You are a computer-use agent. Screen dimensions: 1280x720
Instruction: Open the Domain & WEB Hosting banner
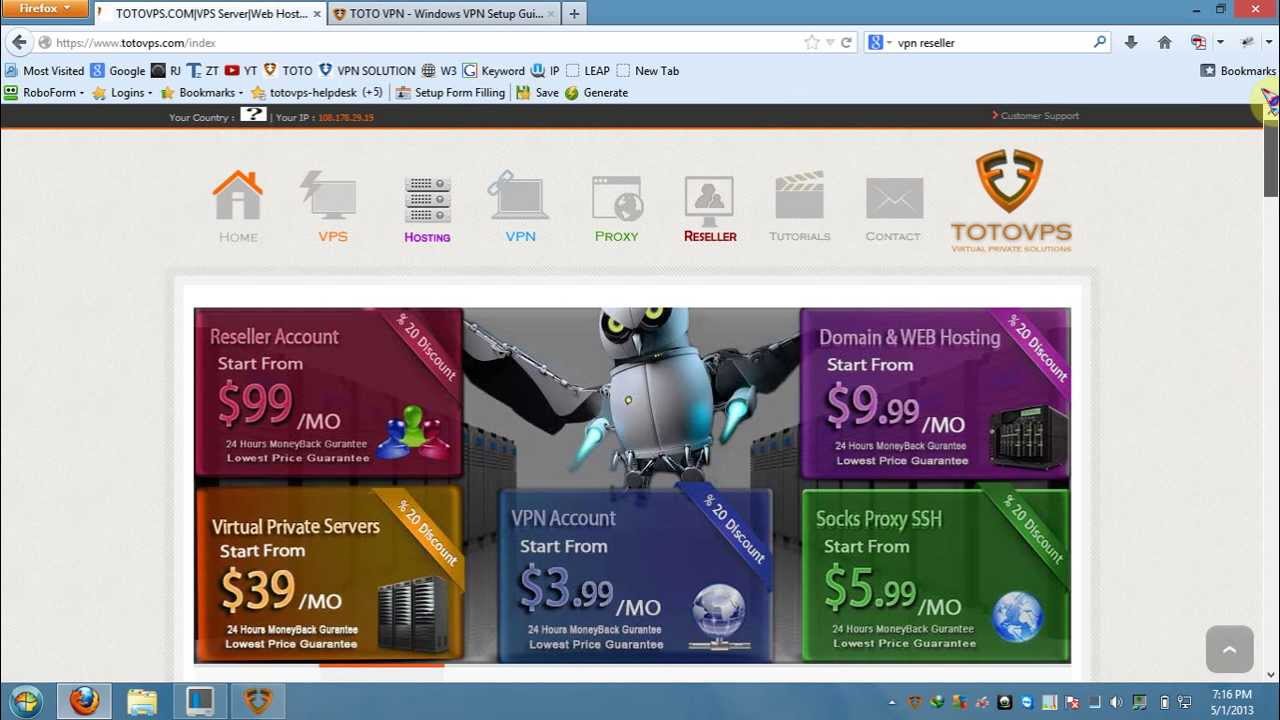[935, 393]
